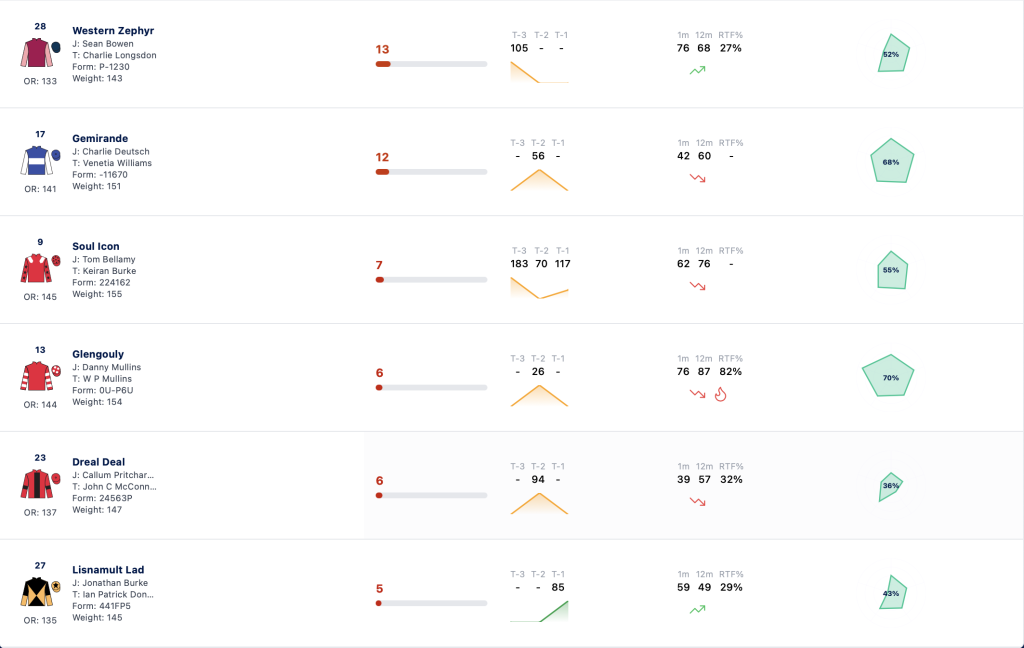Click the flame hot-trainer icon for Glengouly
The height and width of the screenshot is (648, 1024).
[x=720, y=394]
